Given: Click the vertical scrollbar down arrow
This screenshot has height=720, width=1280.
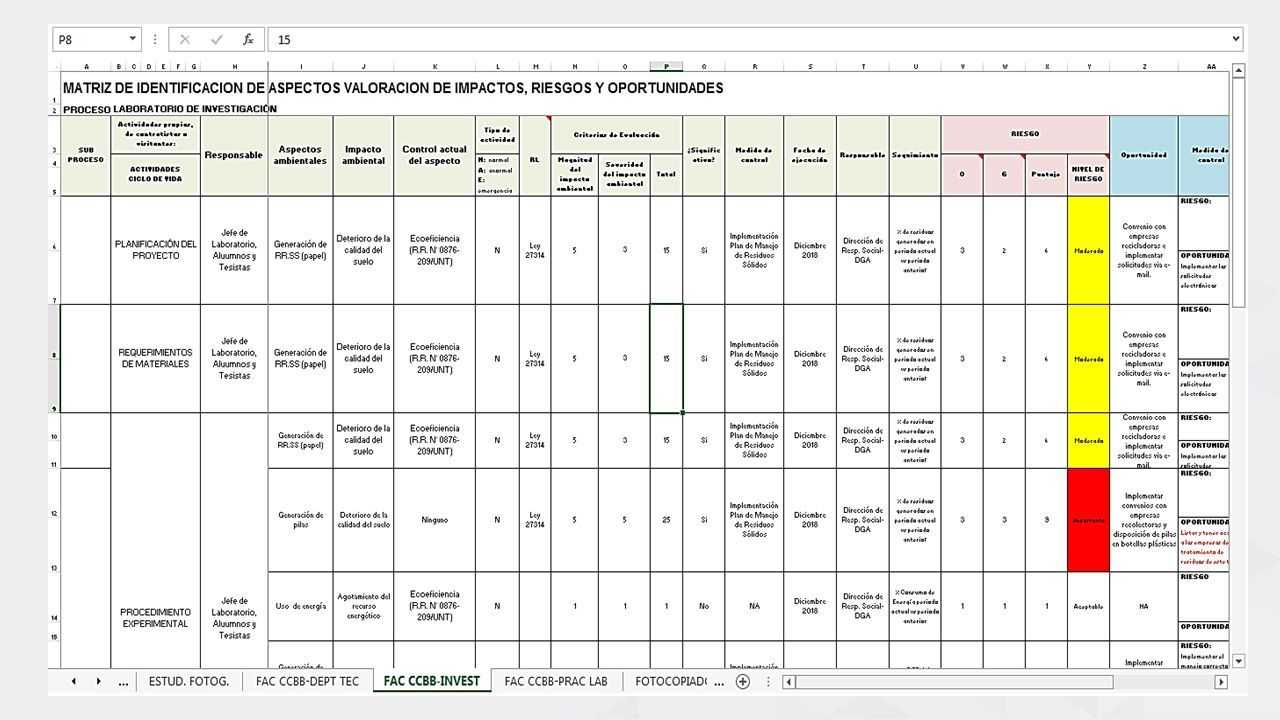Looking at the screenshot, I should click(1239, 661).
